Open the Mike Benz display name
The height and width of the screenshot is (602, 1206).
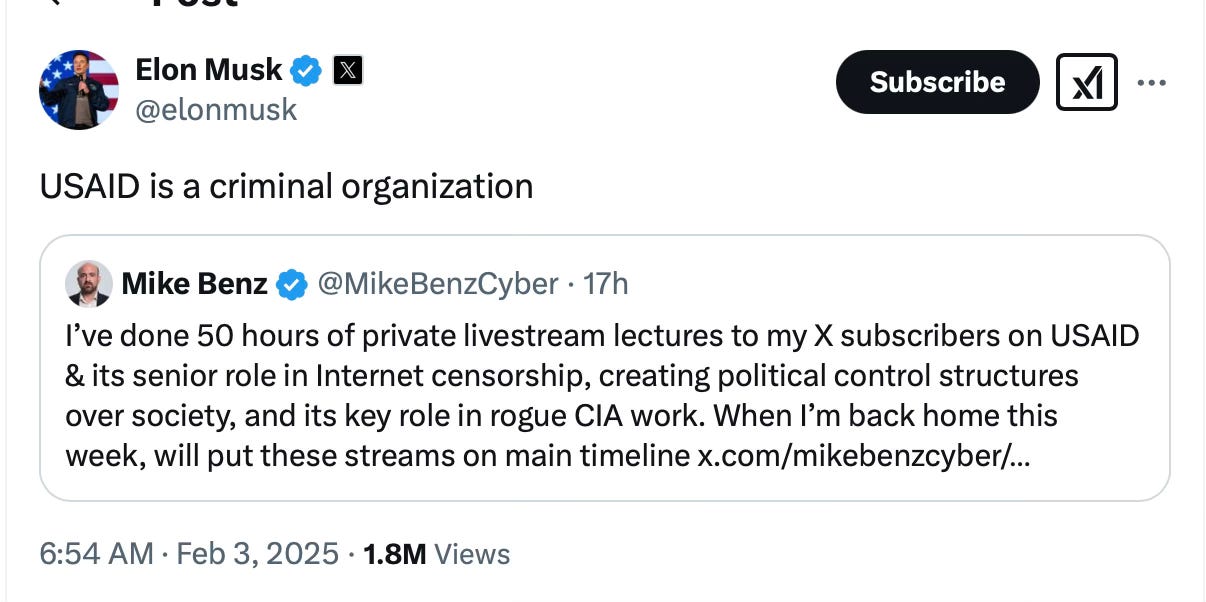[x=194, y=284]
